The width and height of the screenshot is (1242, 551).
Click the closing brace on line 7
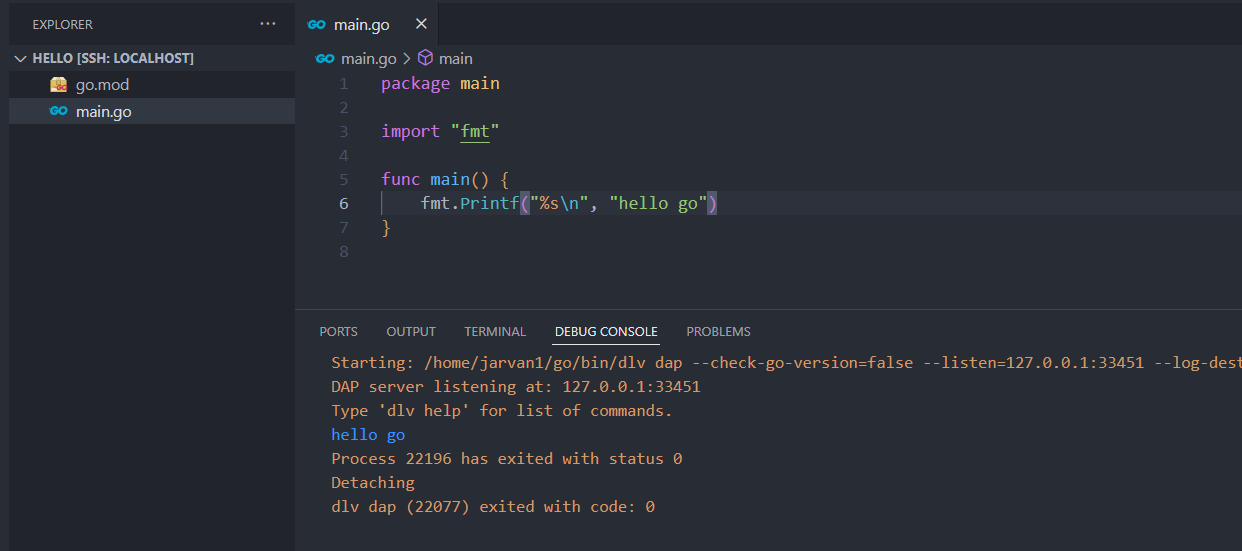click(x=386, y=227)
